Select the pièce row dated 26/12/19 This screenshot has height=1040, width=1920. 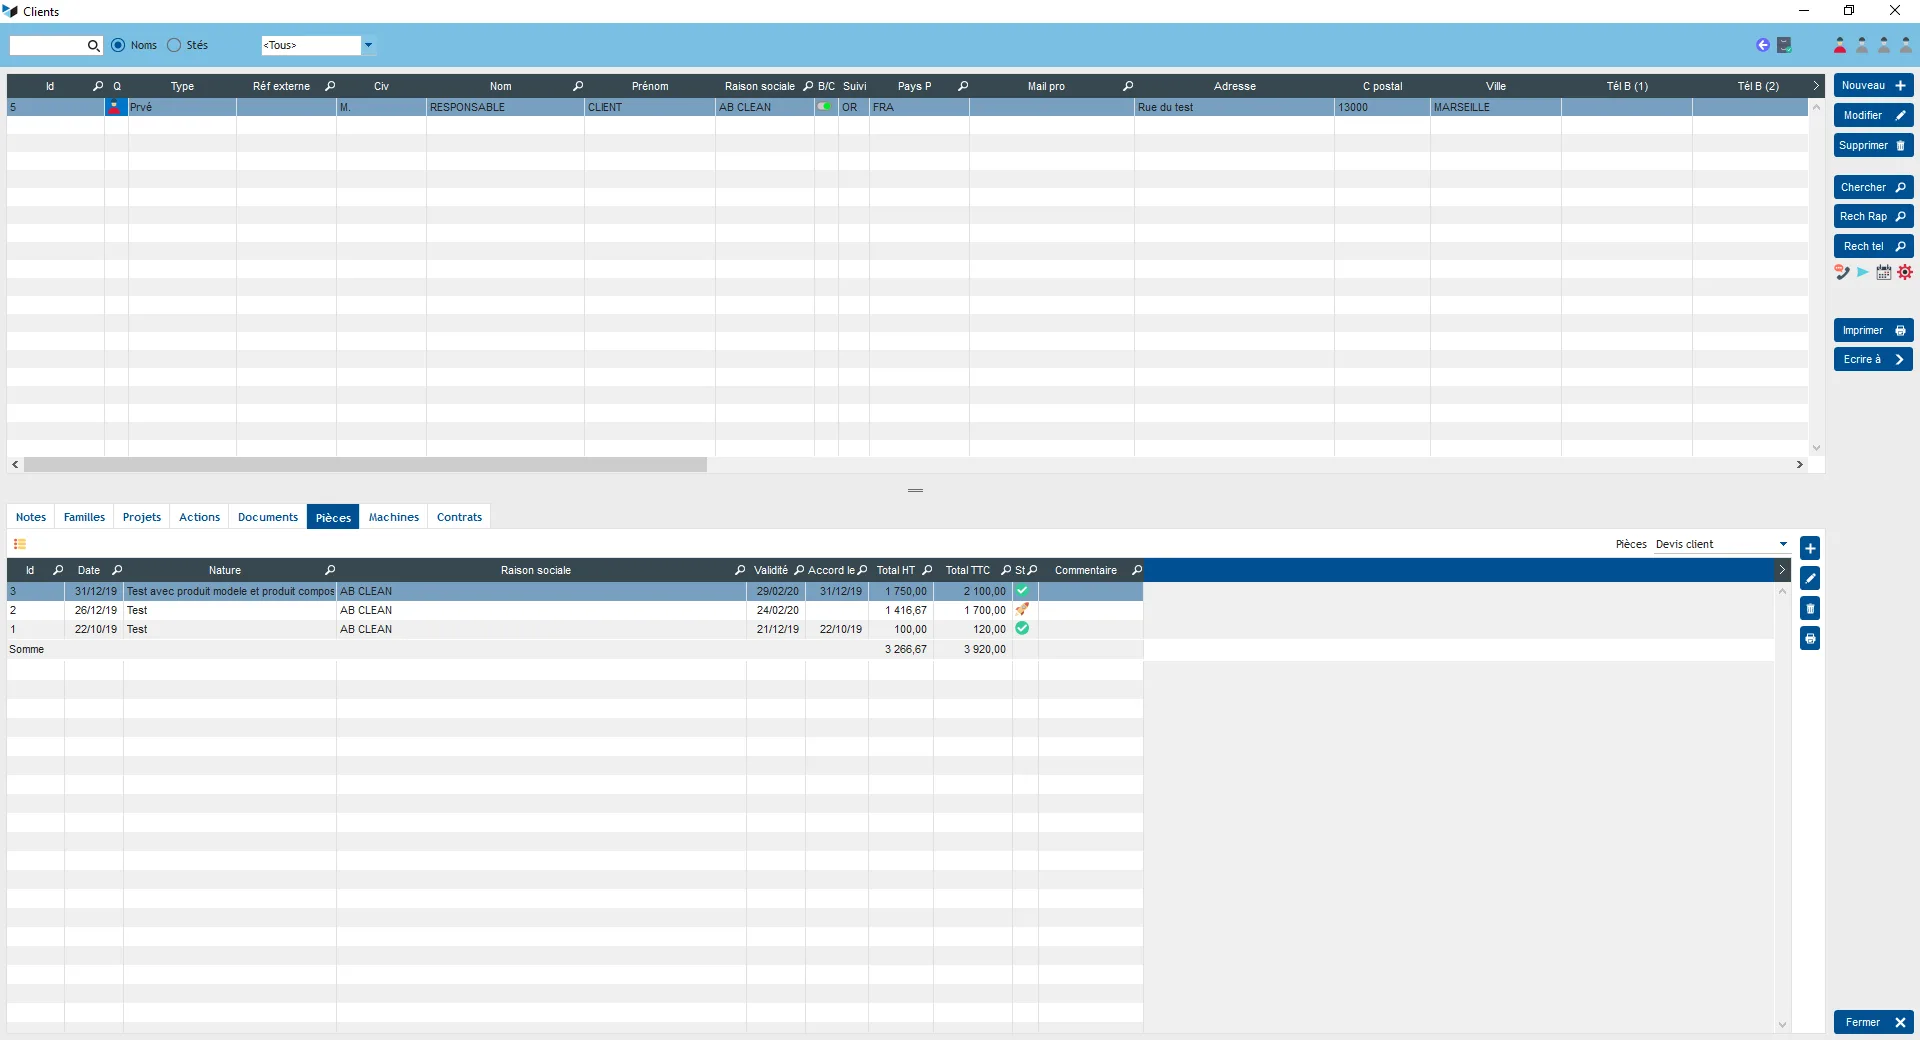(575, 610)
